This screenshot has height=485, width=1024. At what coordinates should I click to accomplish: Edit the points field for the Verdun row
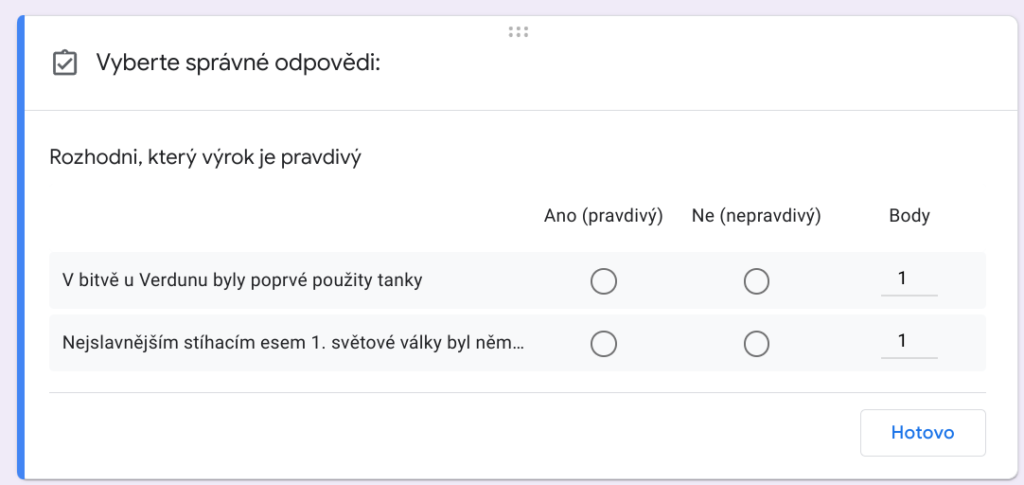pyautogui.click(x=908, y=279)
